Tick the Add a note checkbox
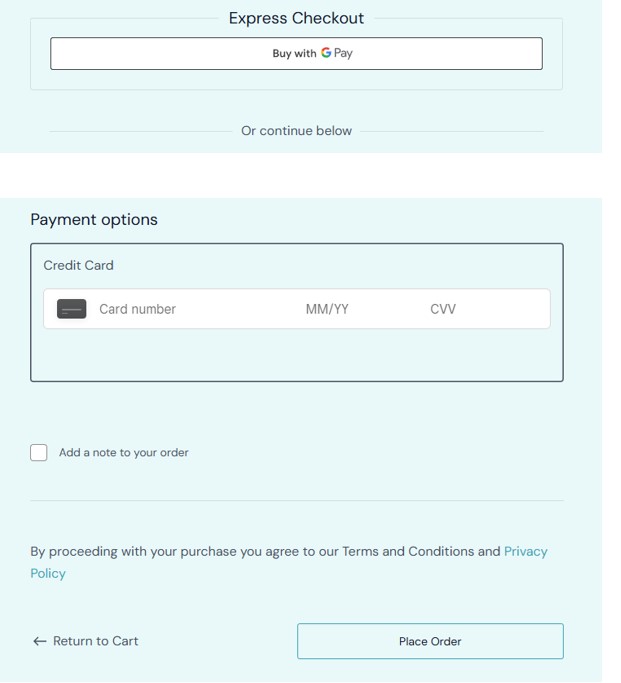 (39, 453)
